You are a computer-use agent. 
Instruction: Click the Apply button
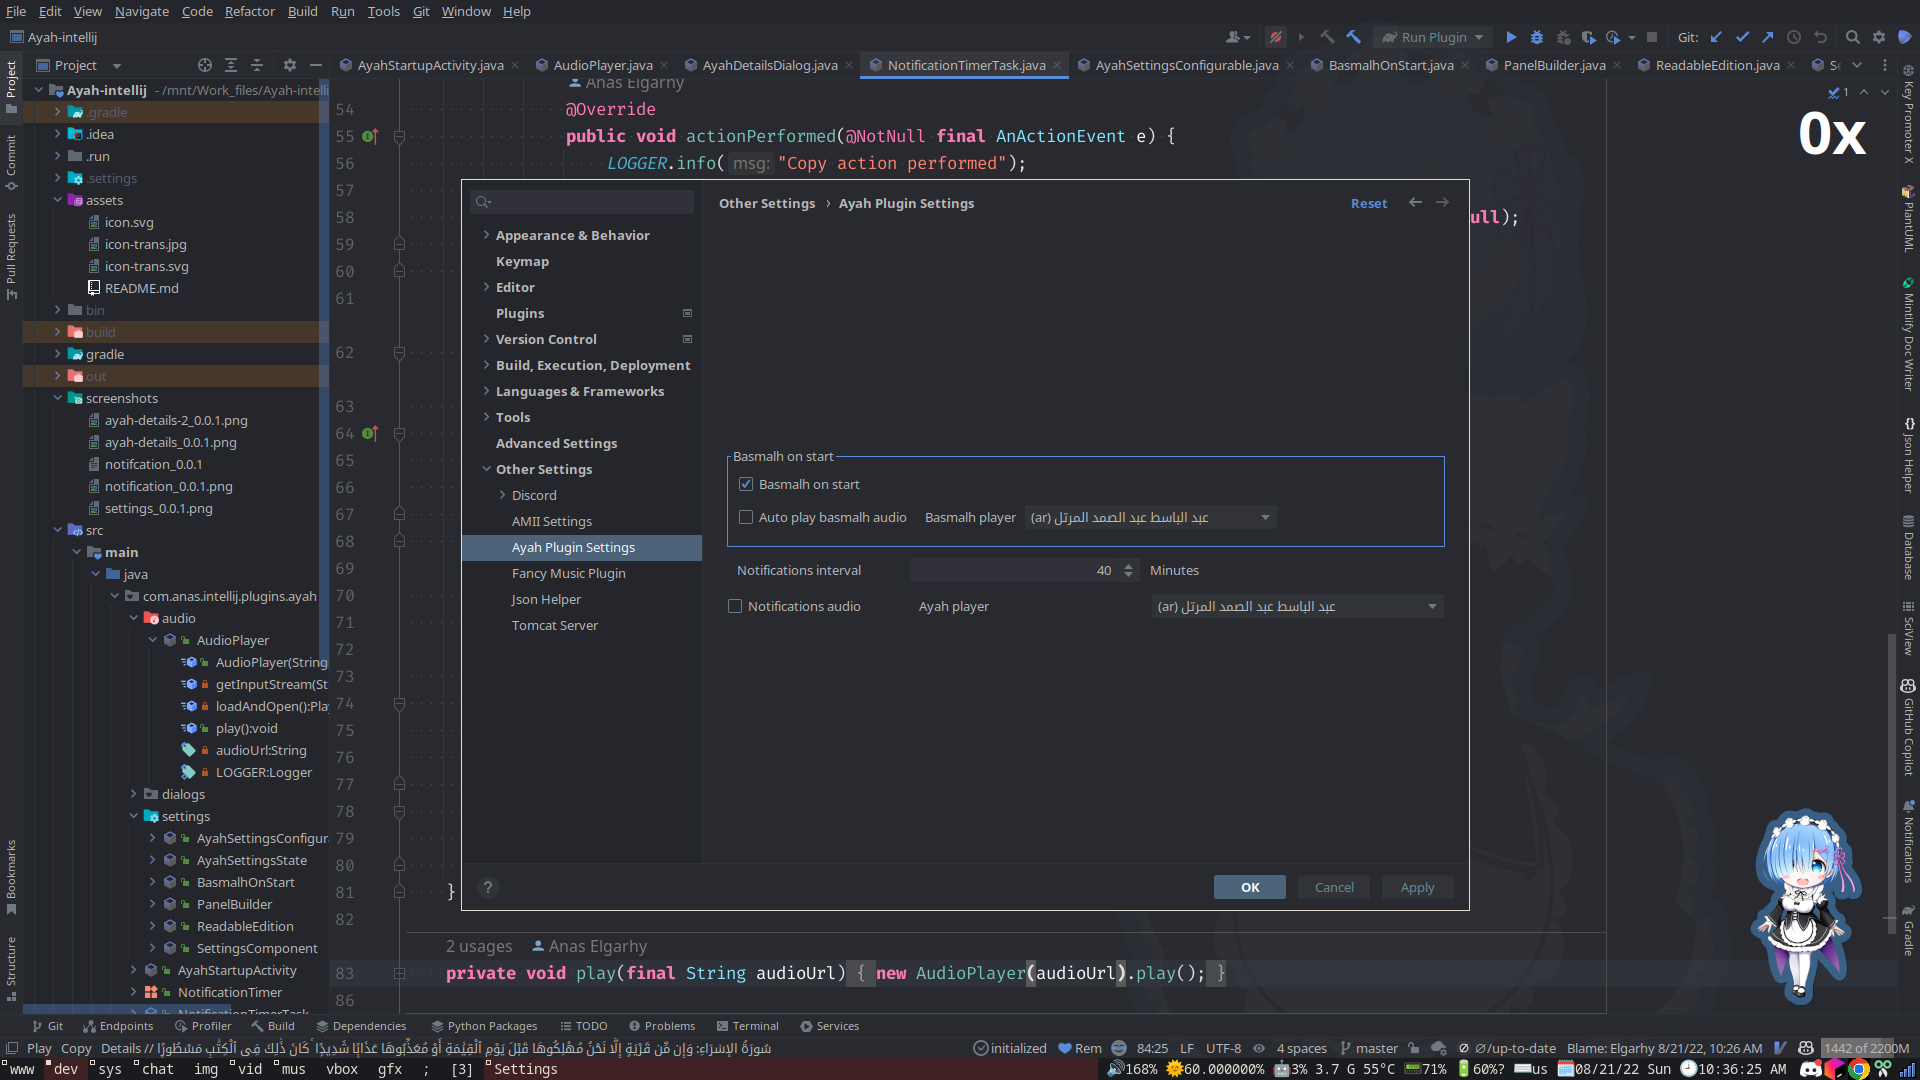[1416, 887]
